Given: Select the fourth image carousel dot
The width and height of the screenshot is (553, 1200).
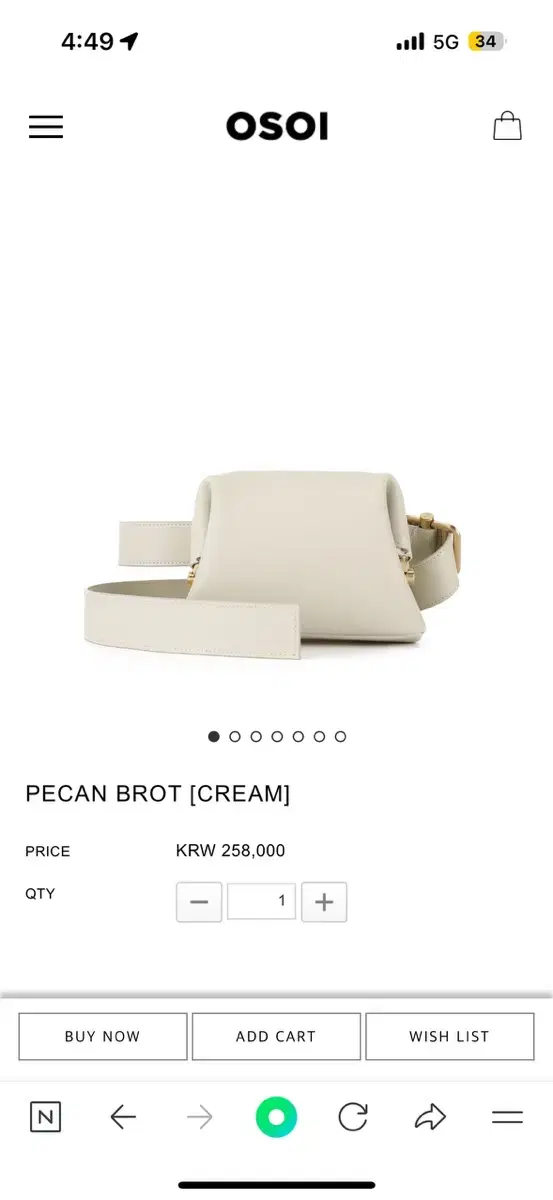Looking at the screenshot, I should 277,736.
